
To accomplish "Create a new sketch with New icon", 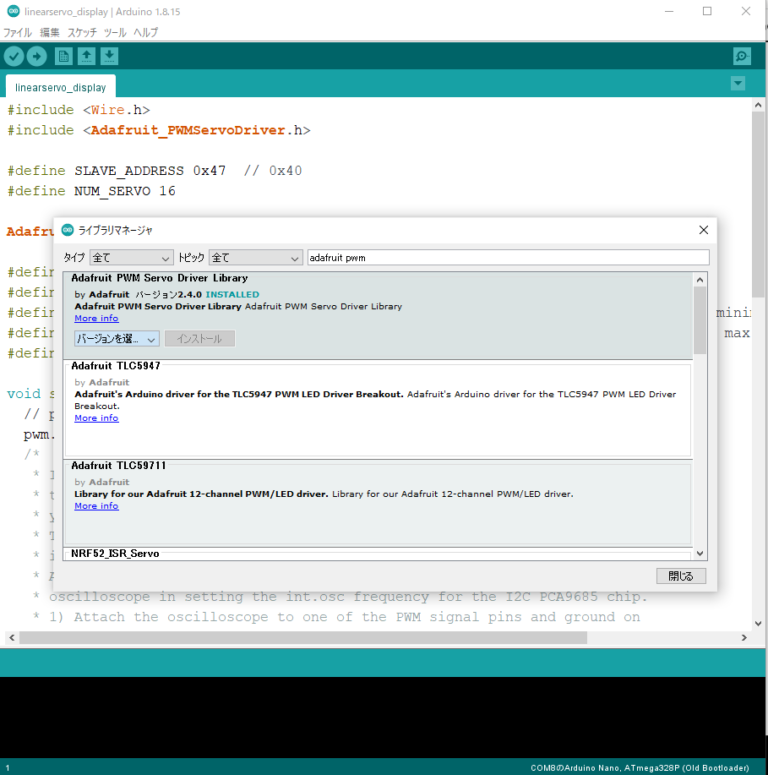I will 64,57.
